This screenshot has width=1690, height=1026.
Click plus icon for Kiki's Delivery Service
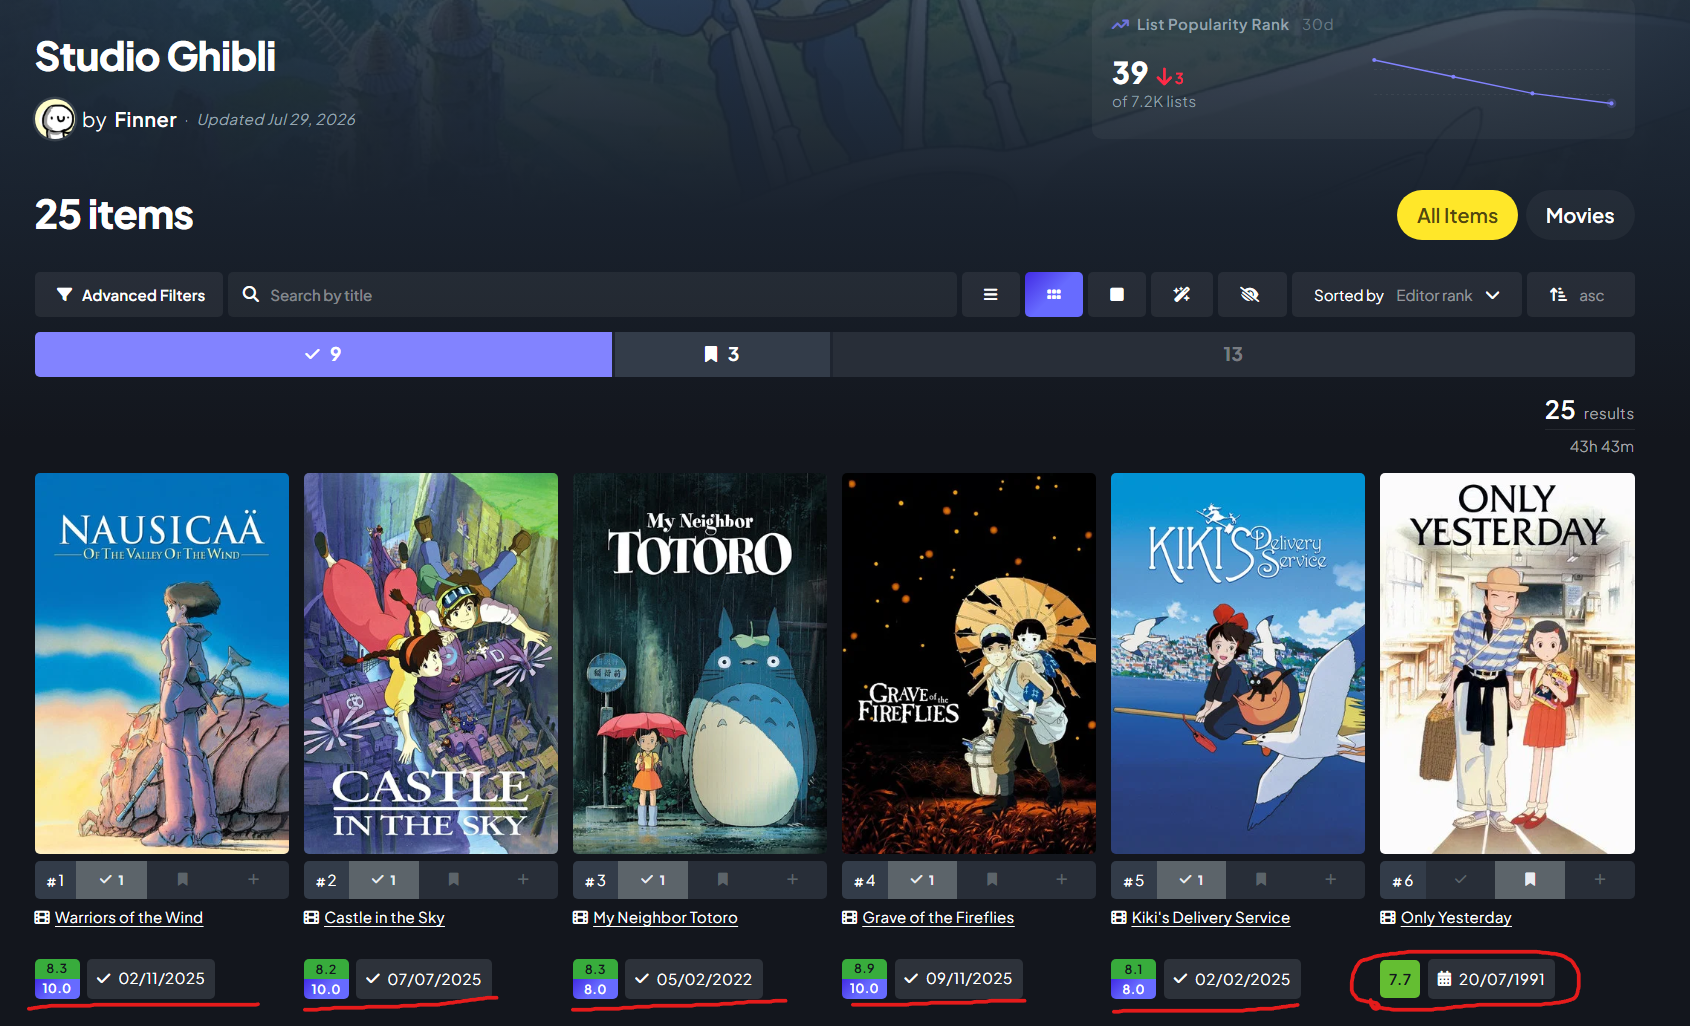[1331, 880]
